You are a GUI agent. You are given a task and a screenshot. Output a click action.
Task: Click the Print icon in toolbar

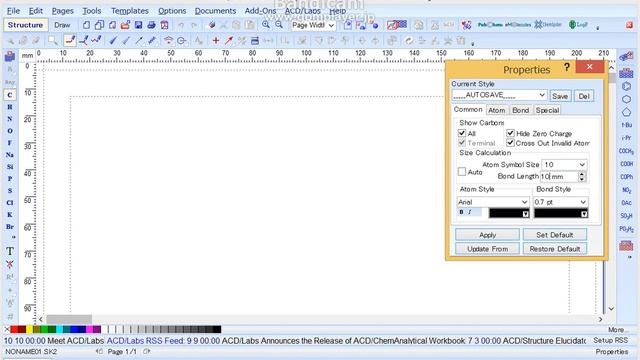point(151,25)
